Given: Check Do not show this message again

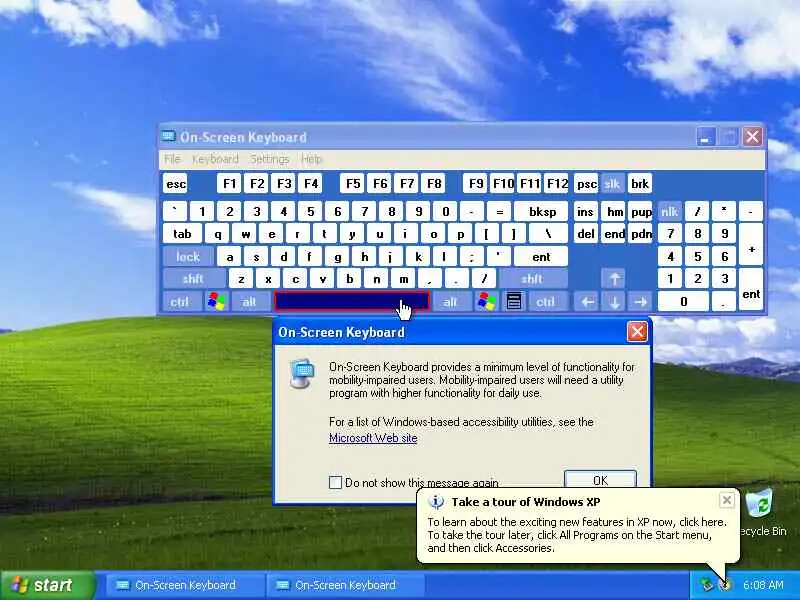Looking at the screenshot, I should (335, 482).
